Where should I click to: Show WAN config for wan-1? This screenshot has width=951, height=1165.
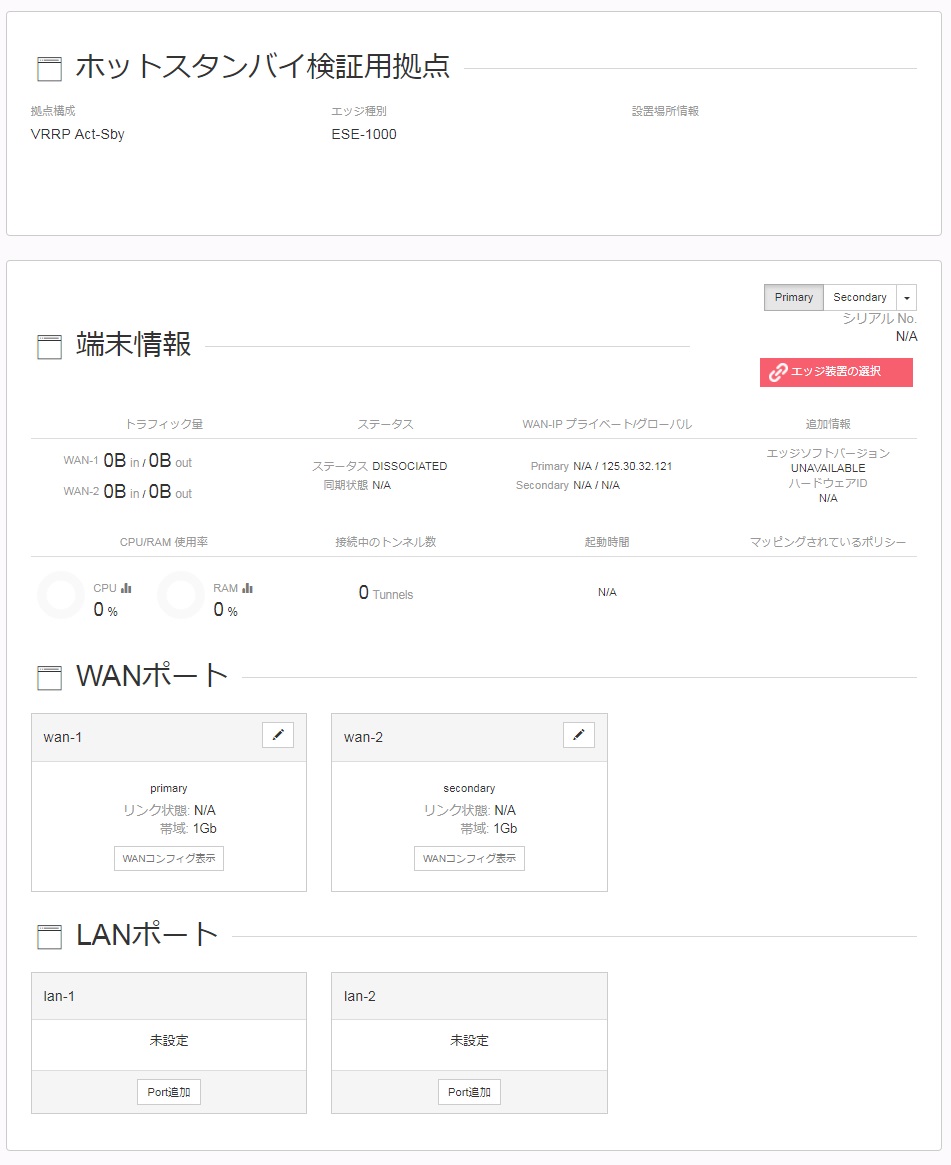point(169,858)
